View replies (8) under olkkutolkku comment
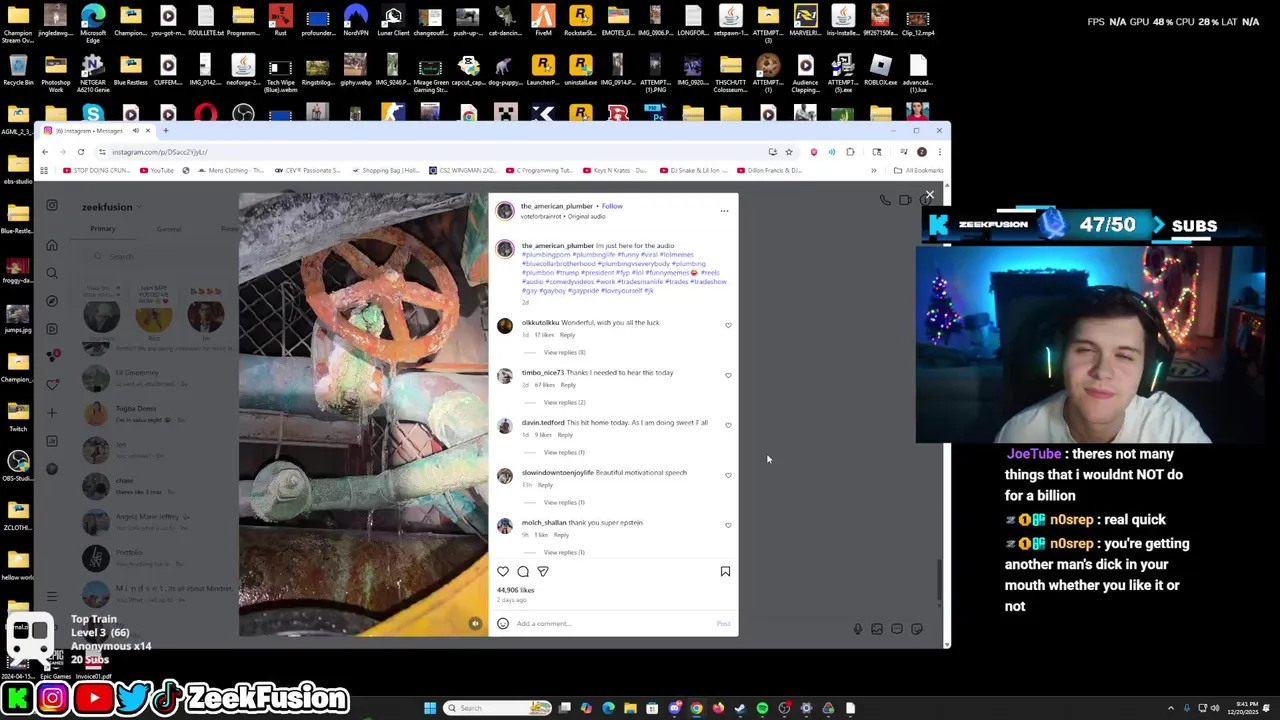Viewport: 1280px width, 720px height. tap(564, 352)
